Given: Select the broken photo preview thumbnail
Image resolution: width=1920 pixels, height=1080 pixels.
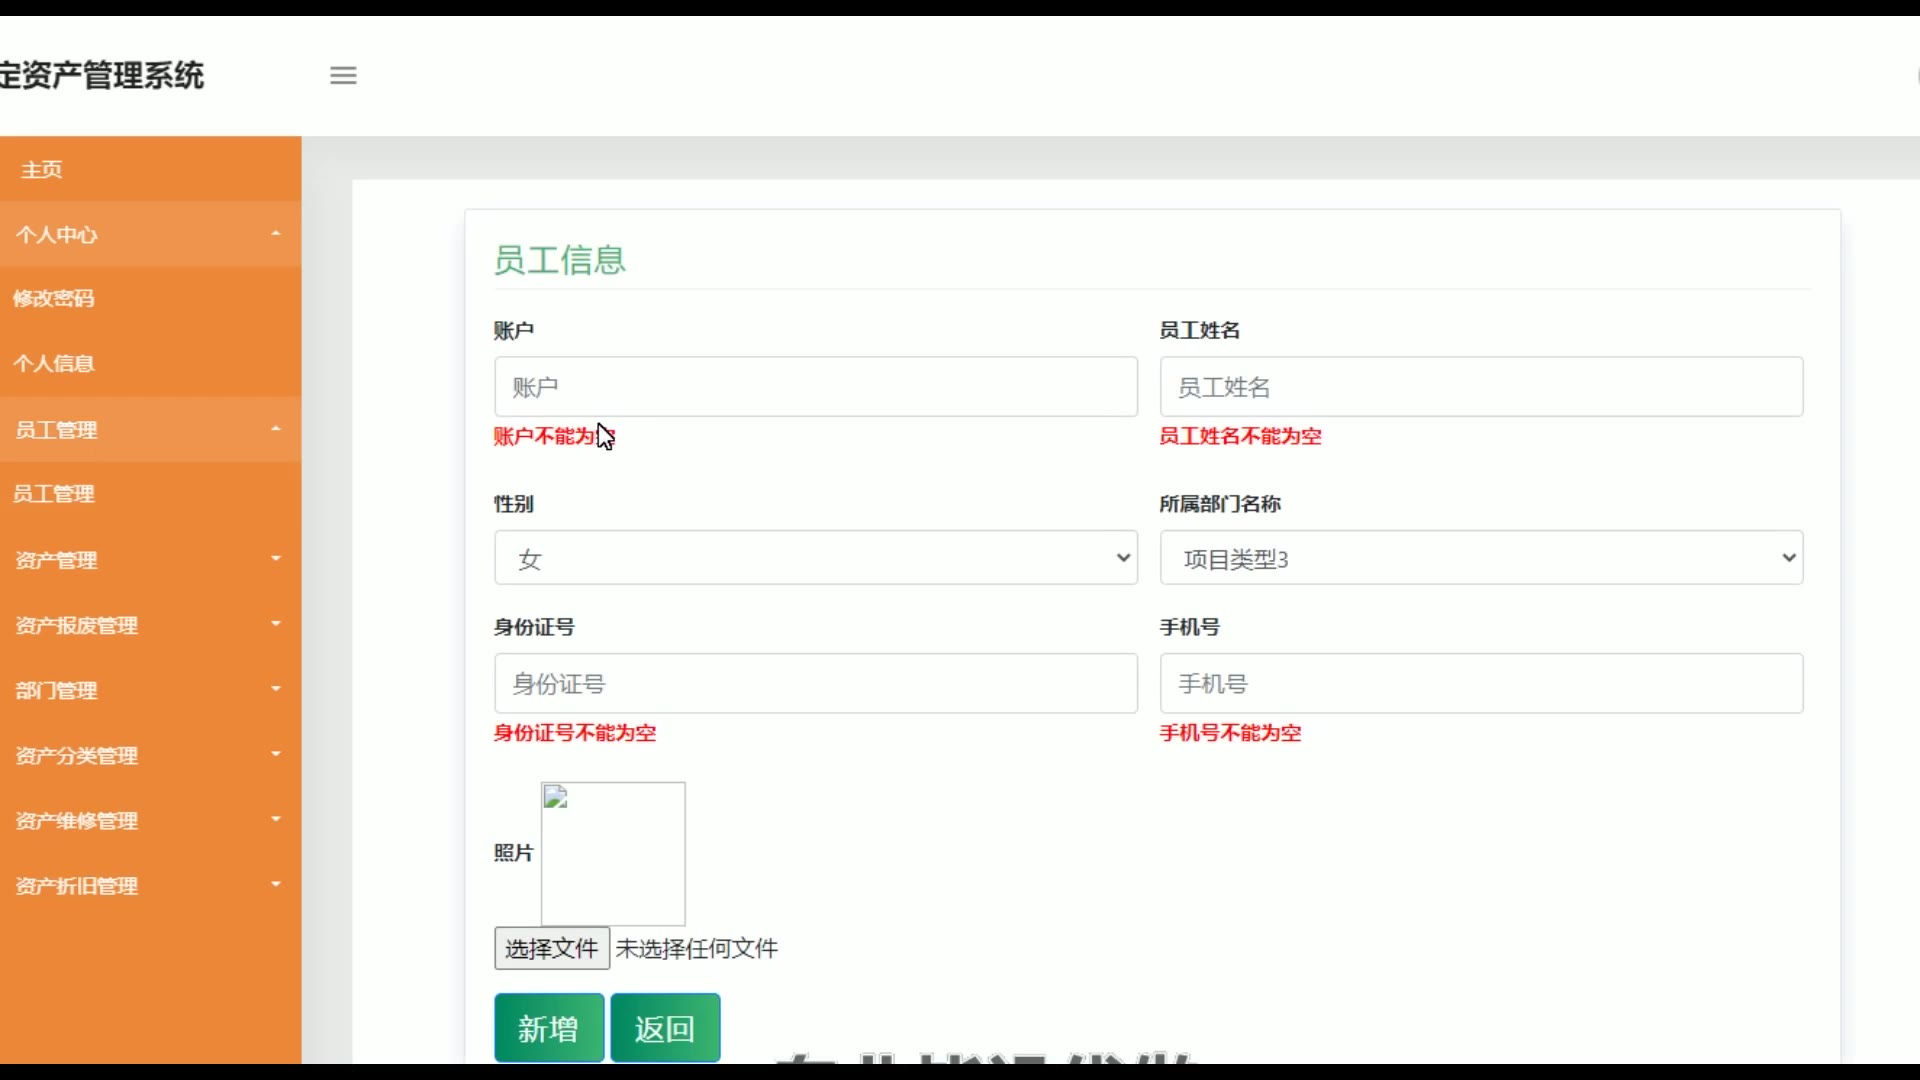Looking at the screenshot, I should pos(613,854).
